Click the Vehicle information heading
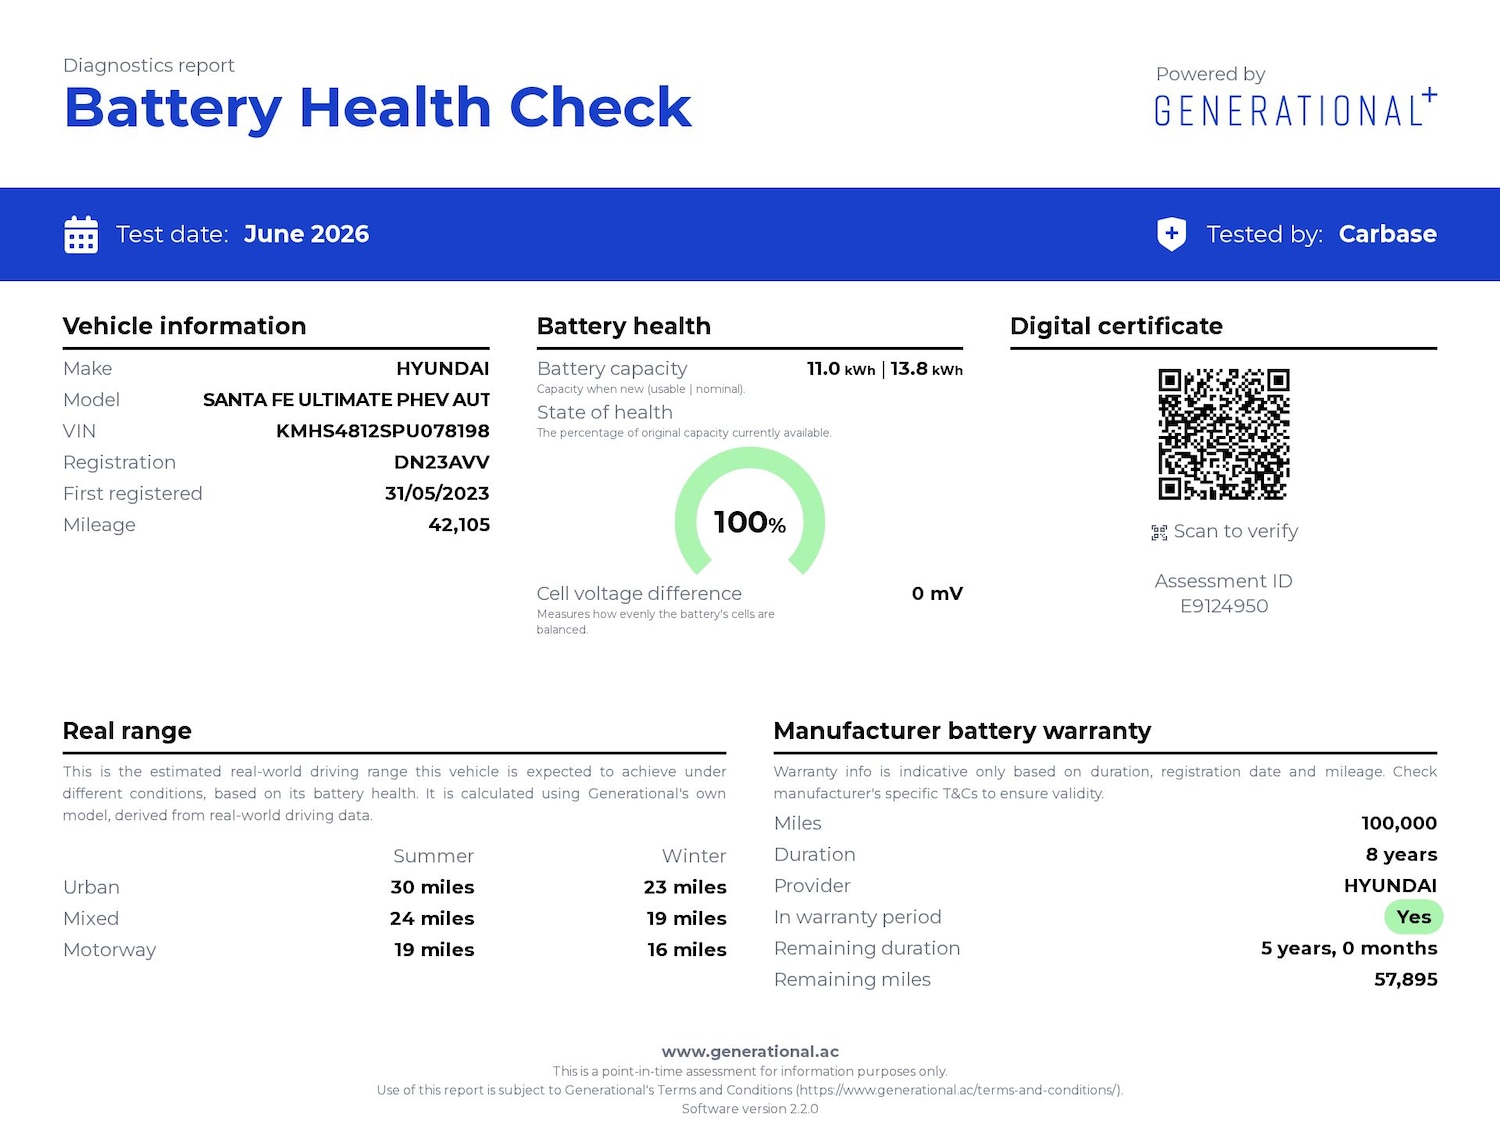Screen dimensions: 1500x1125 click(185, 326)
